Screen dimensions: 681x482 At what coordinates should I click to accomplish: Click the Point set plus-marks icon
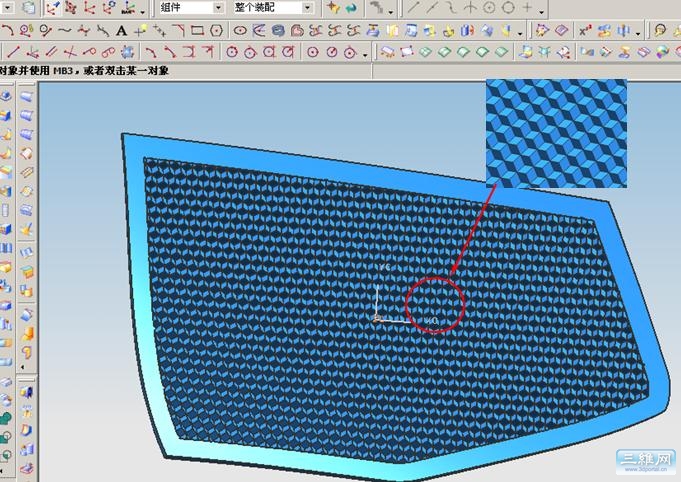coord(159,31)
